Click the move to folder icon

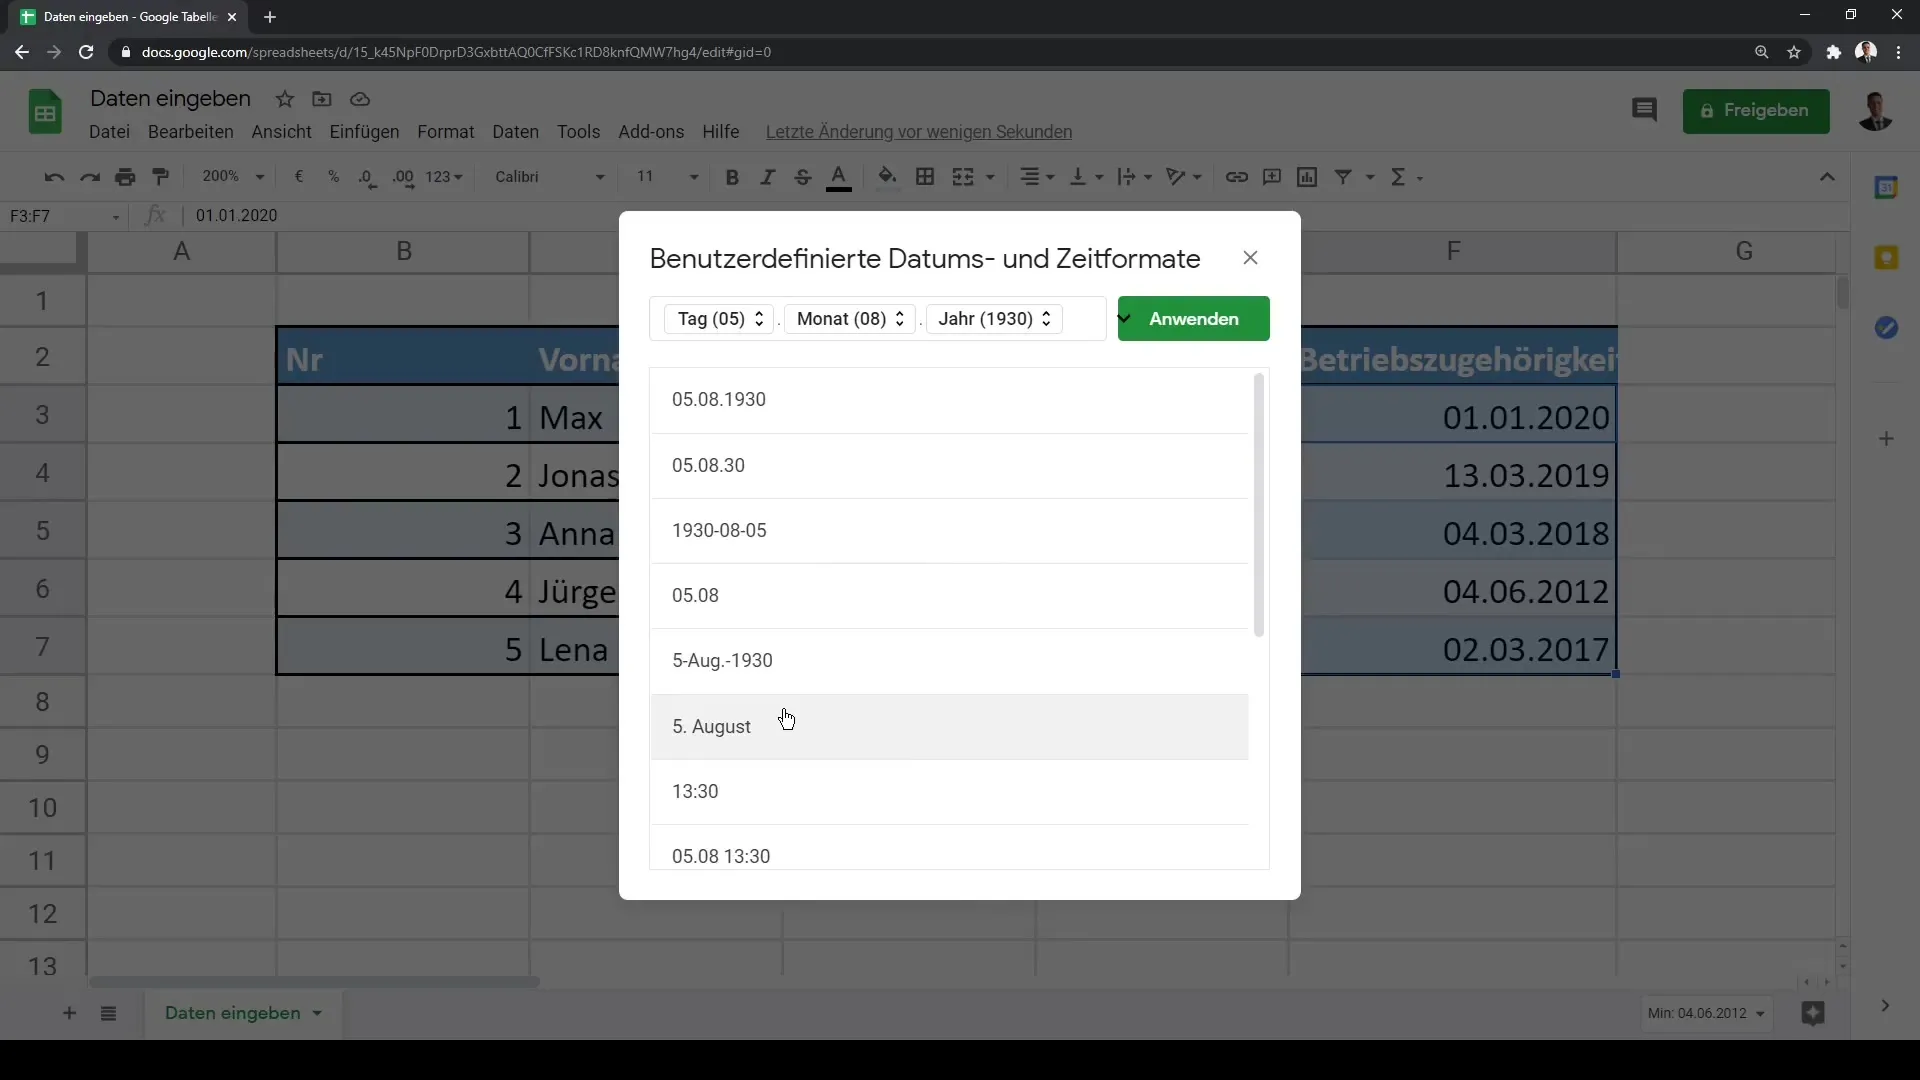click(322, 99)
